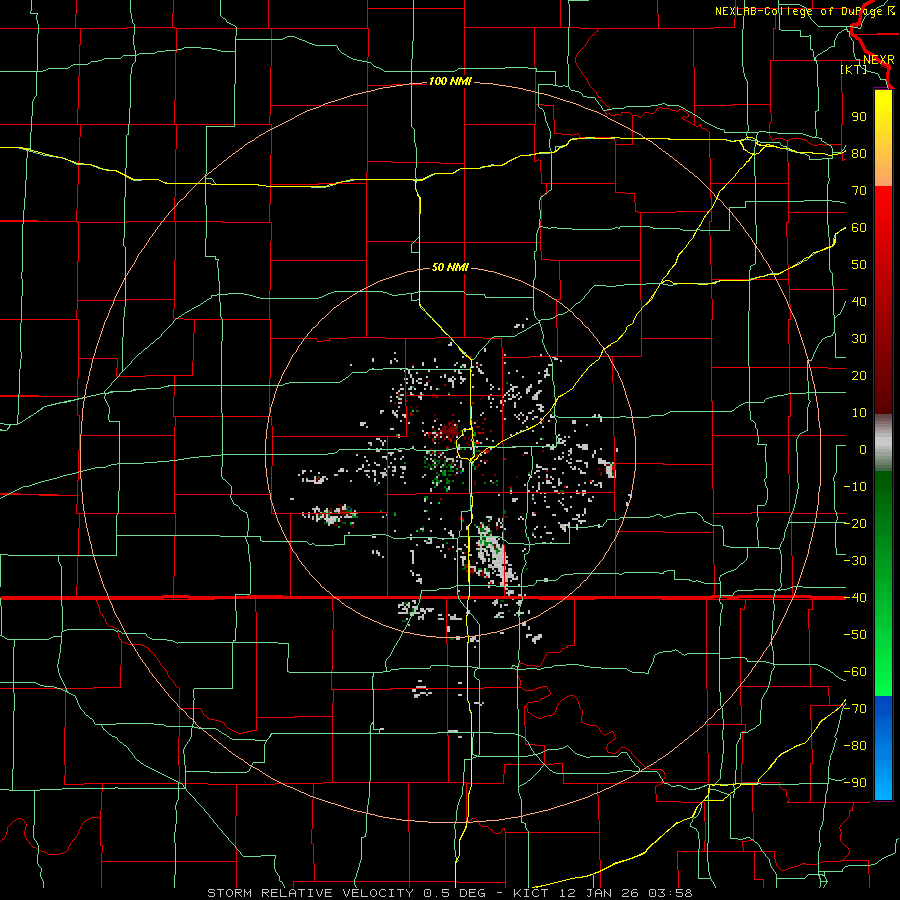Viewport: 900px width, 900px height.
Task: Select the 90 value on velocity scale
Action: tap(859, 117)
